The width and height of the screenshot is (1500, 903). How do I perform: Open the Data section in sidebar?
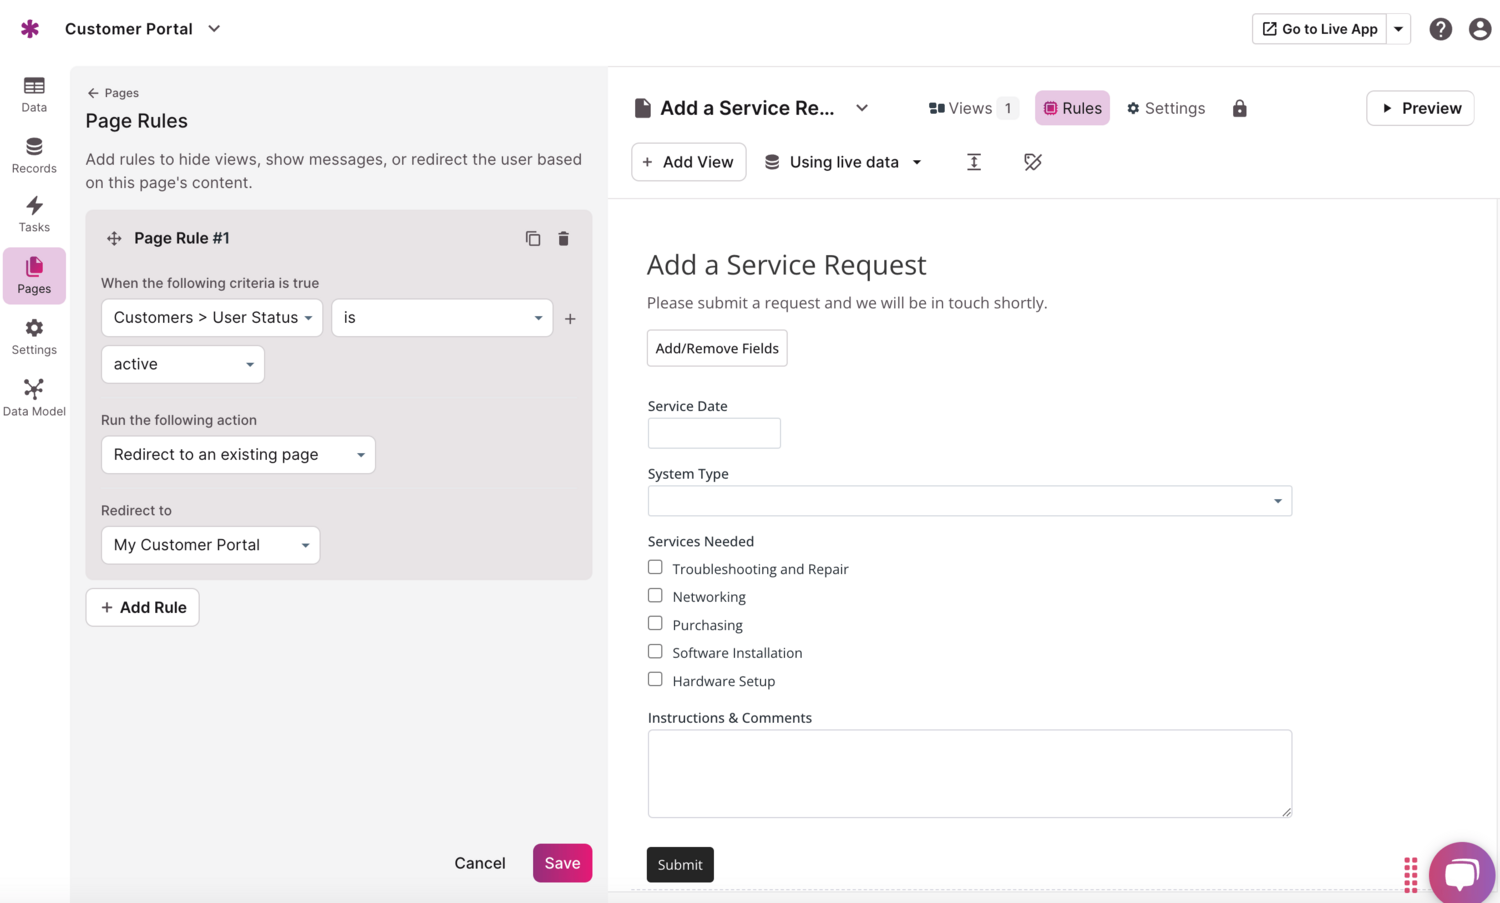tap(34, 94)
